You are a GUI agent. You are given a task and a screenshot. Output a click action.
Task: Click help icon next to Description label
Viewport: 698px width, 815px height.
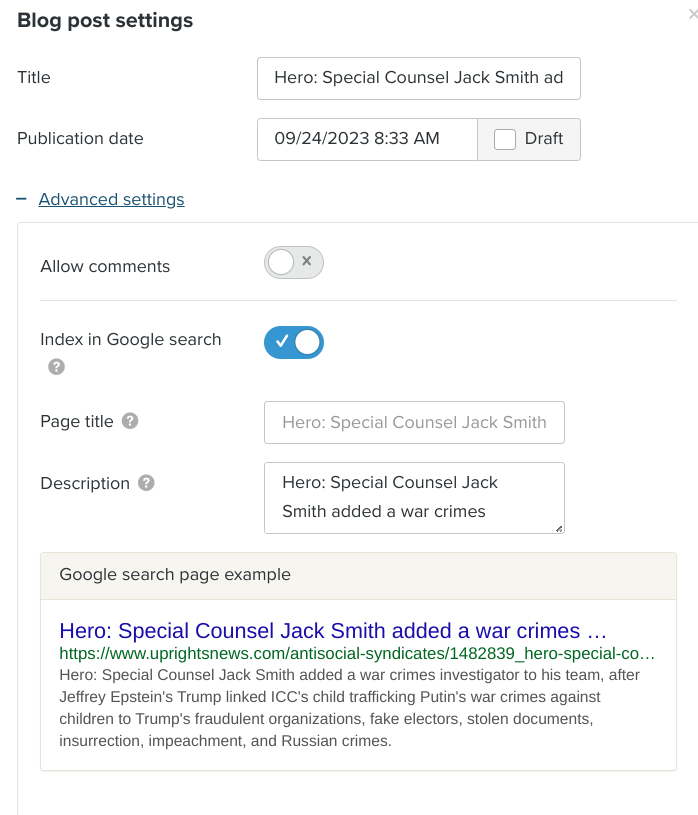click(146, 483)
